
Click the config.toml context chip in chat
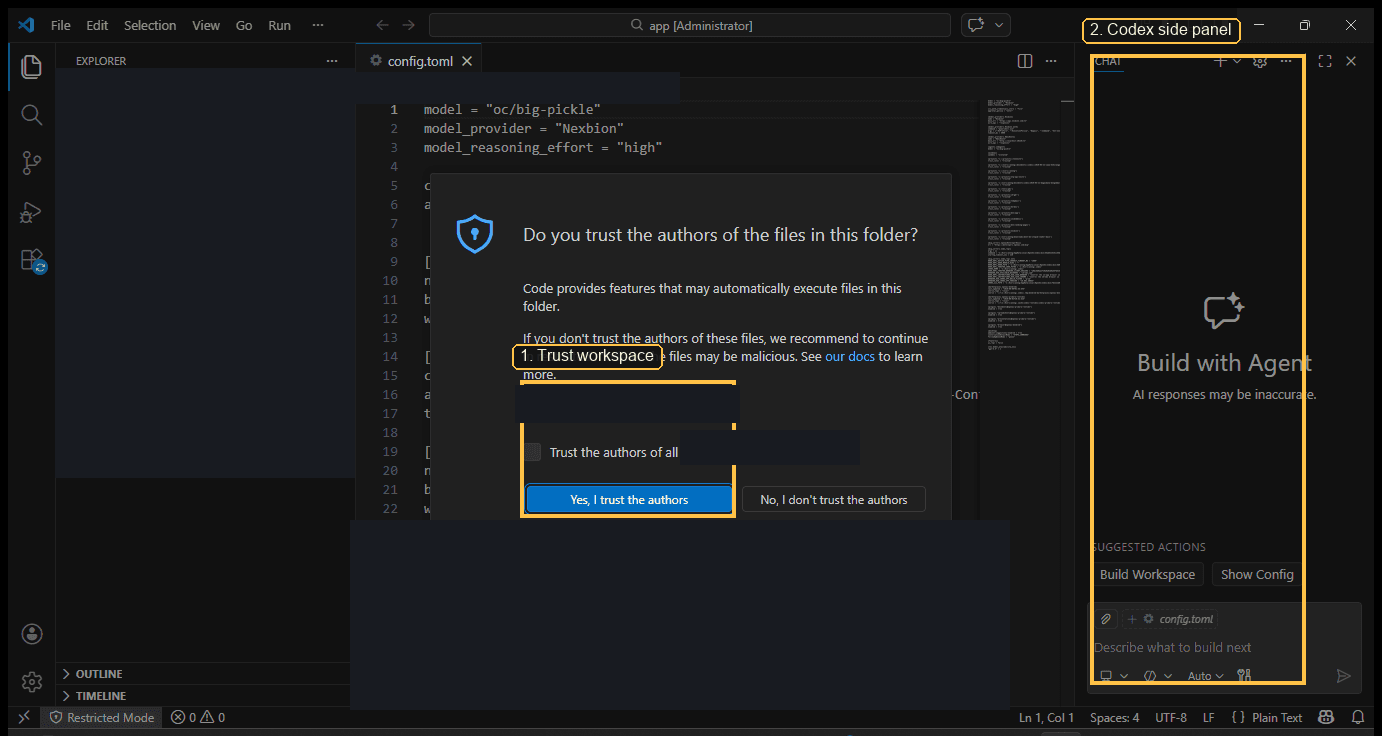click(1170, 619)
